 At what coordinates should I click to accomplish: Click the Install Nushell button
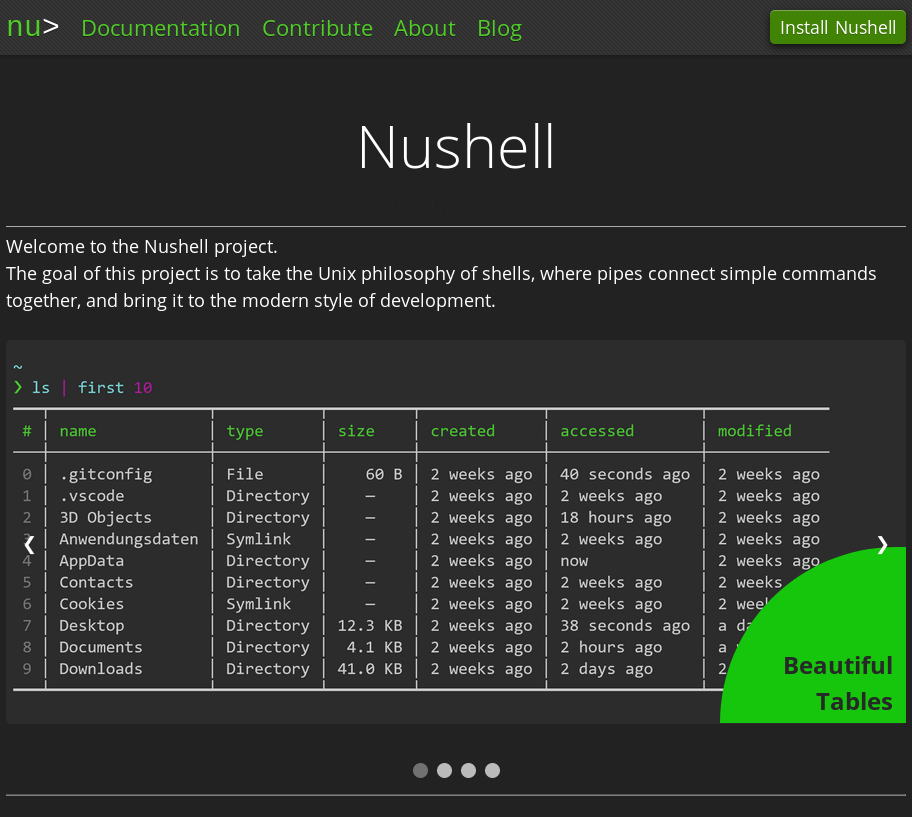coord(837,27)
